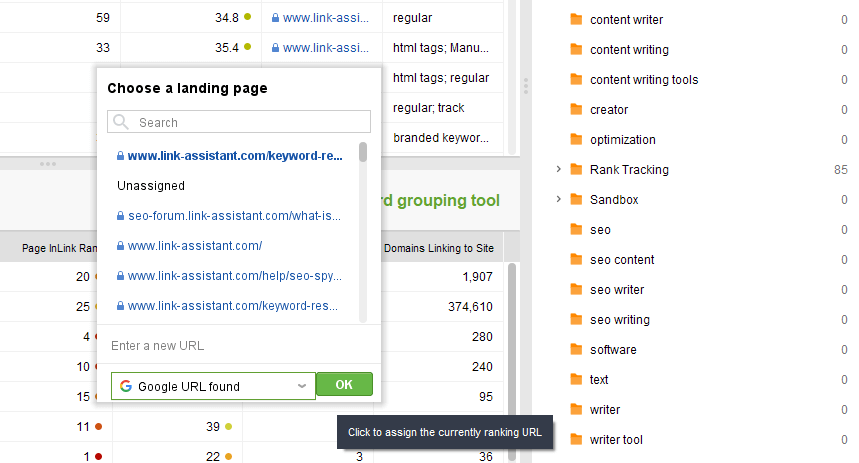Image resolution: width=859 pixels, height=463 pixels.
Task: Click the 'regular; track' cell
Action: 428,108
